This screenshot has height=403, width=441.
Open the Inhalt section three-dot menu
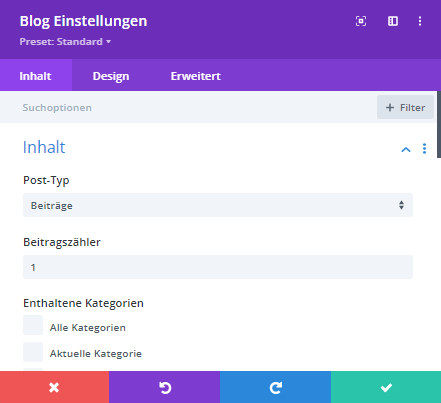(x=424, y=149)
